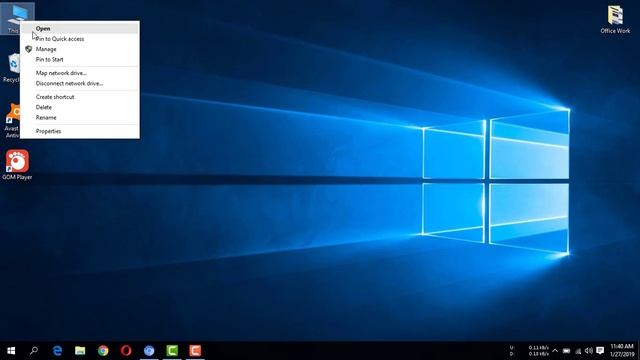Choose Open in the context menu
640x360 pixels.
80,29
